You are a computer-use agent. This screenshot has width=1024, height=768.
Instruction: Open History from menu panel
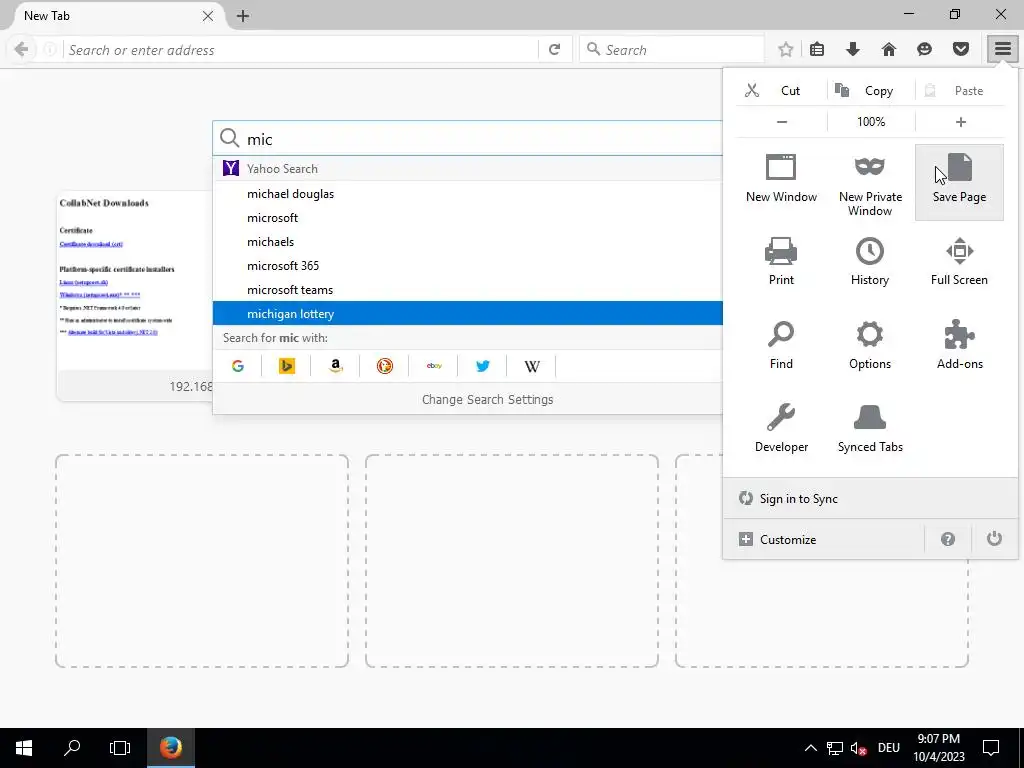(870, 261)
